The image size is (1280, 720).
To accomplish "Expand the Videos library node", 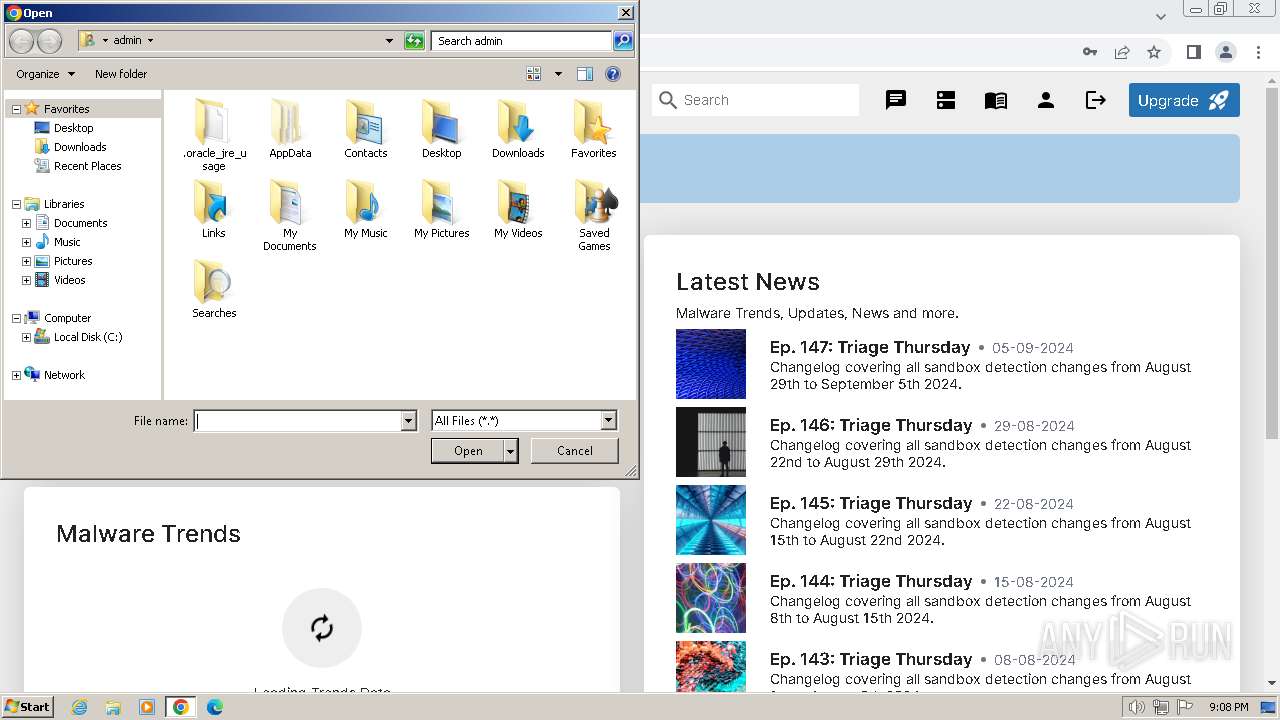I will tap(26, 280).
